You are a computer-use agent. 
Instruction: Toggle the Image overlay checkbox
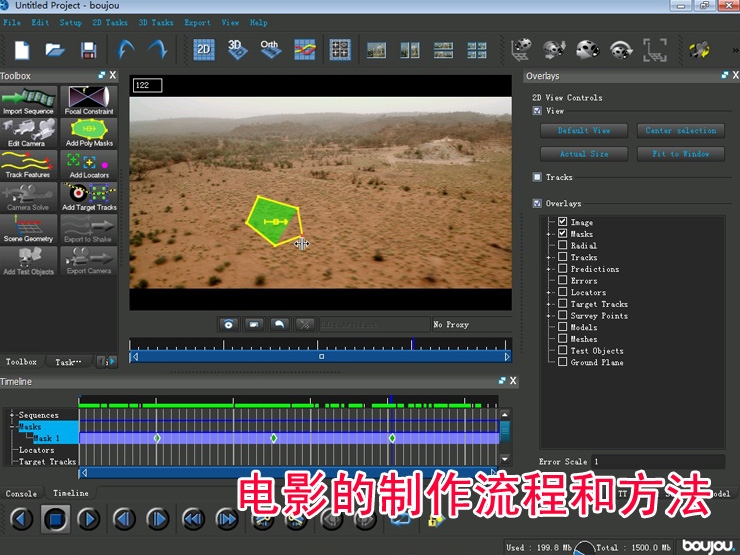563,222
